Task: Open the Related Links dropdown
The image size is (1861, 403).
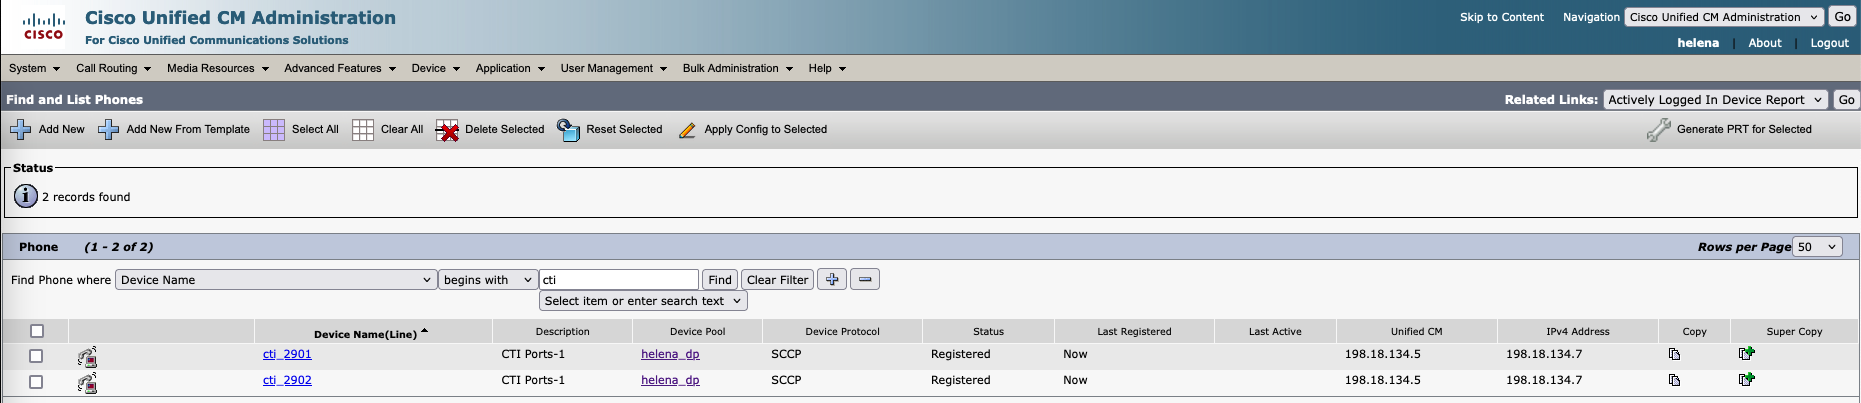Action: [1715, 100]
